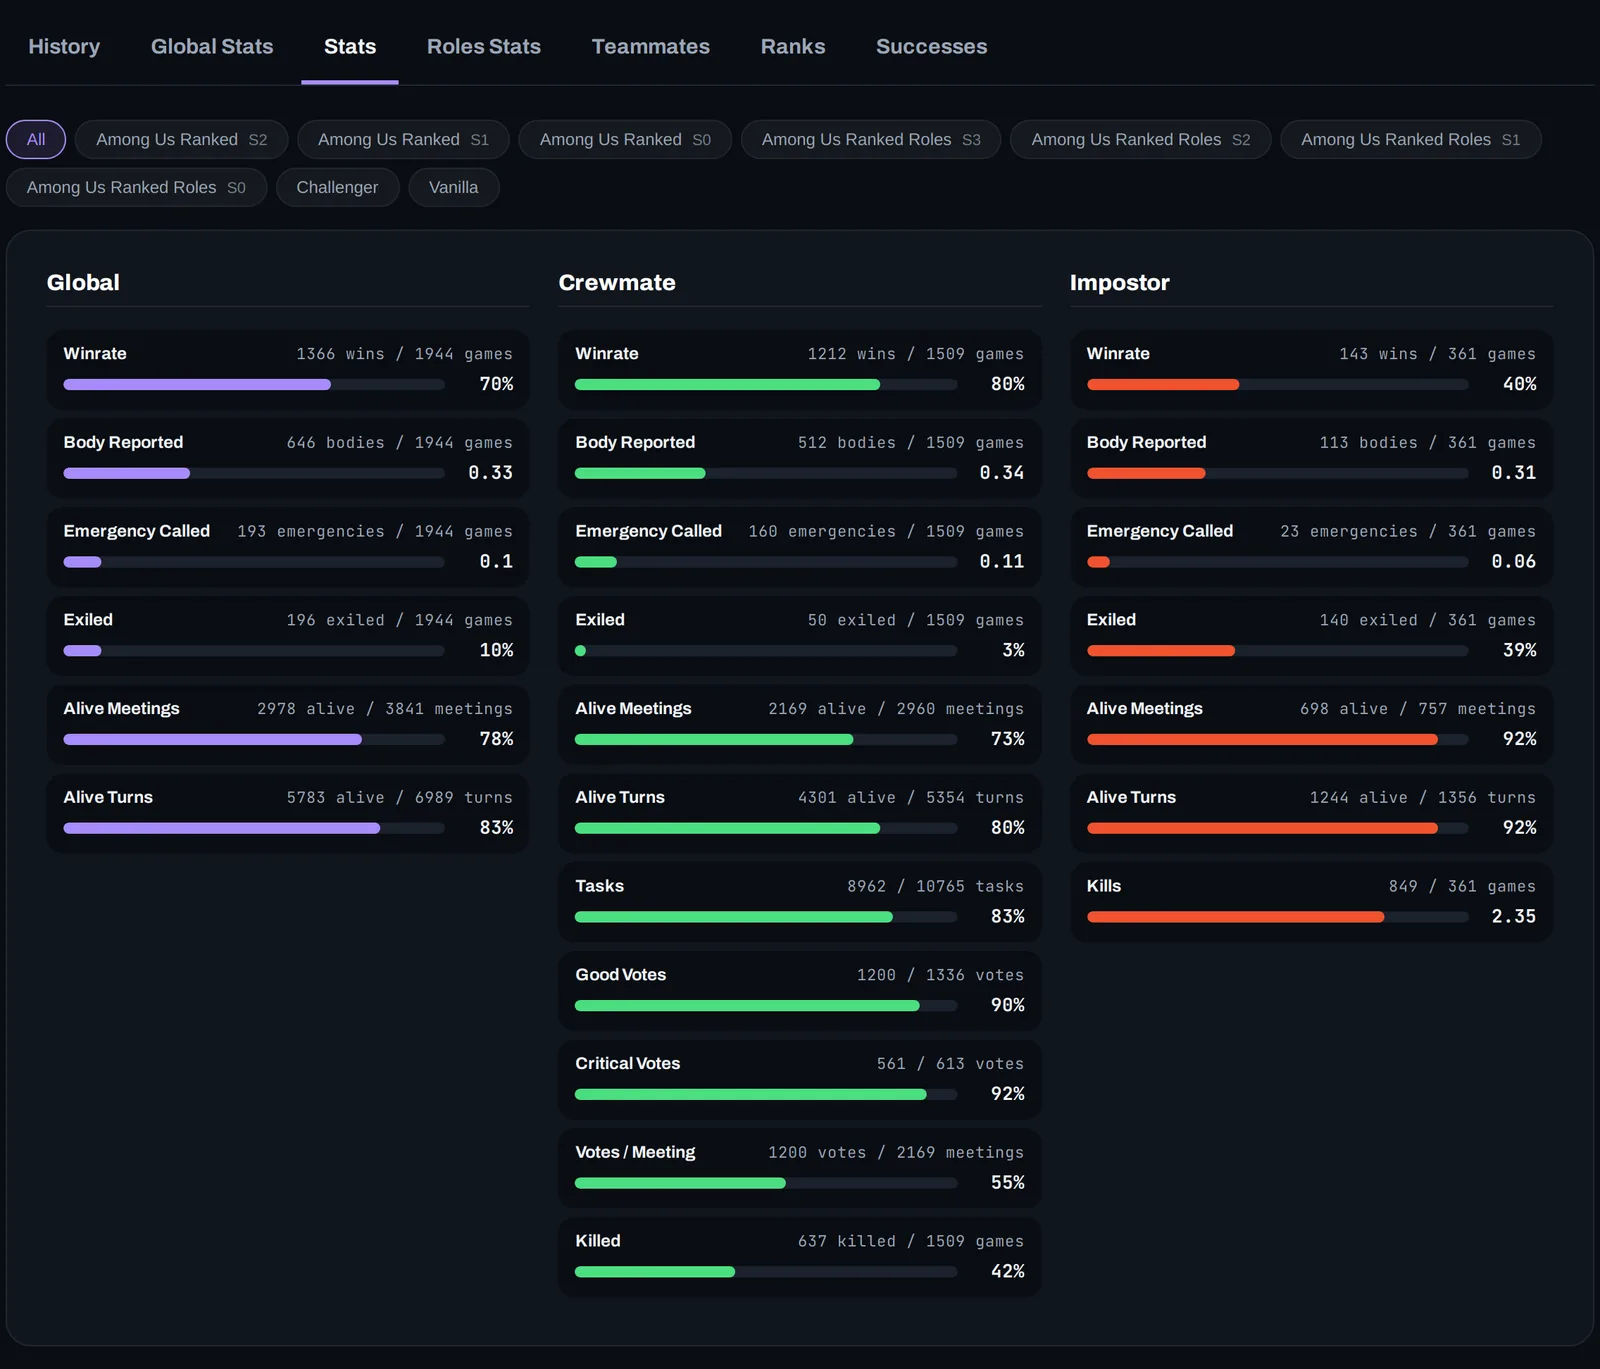Click "698 alive / 757 meetings" text

1418,709
